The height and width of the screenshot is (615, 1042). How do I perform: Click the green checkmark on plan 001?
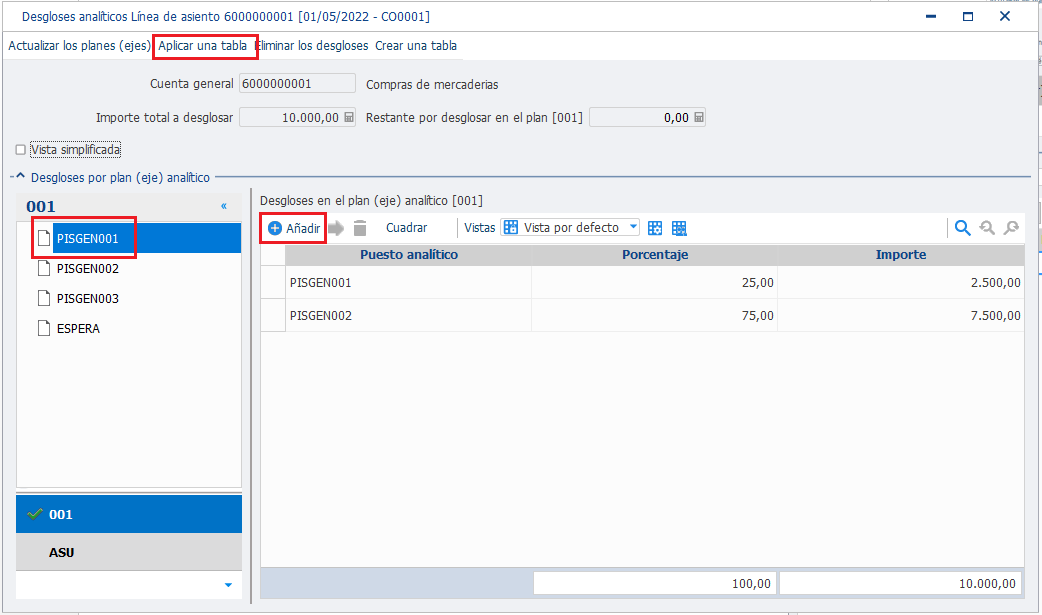[x=35, y=514]
